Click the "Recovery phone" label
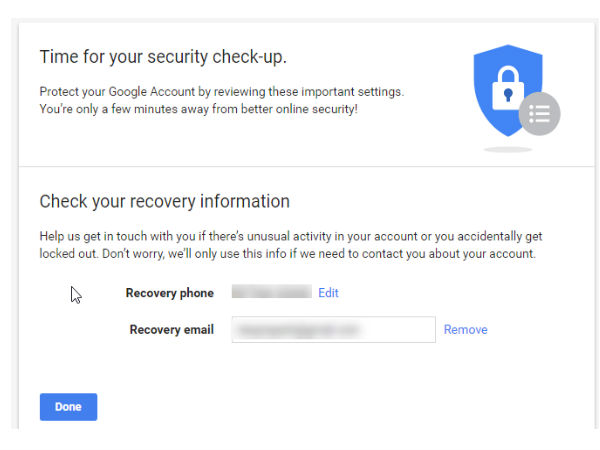Viewport: 600px width, 450px height. 169,293
